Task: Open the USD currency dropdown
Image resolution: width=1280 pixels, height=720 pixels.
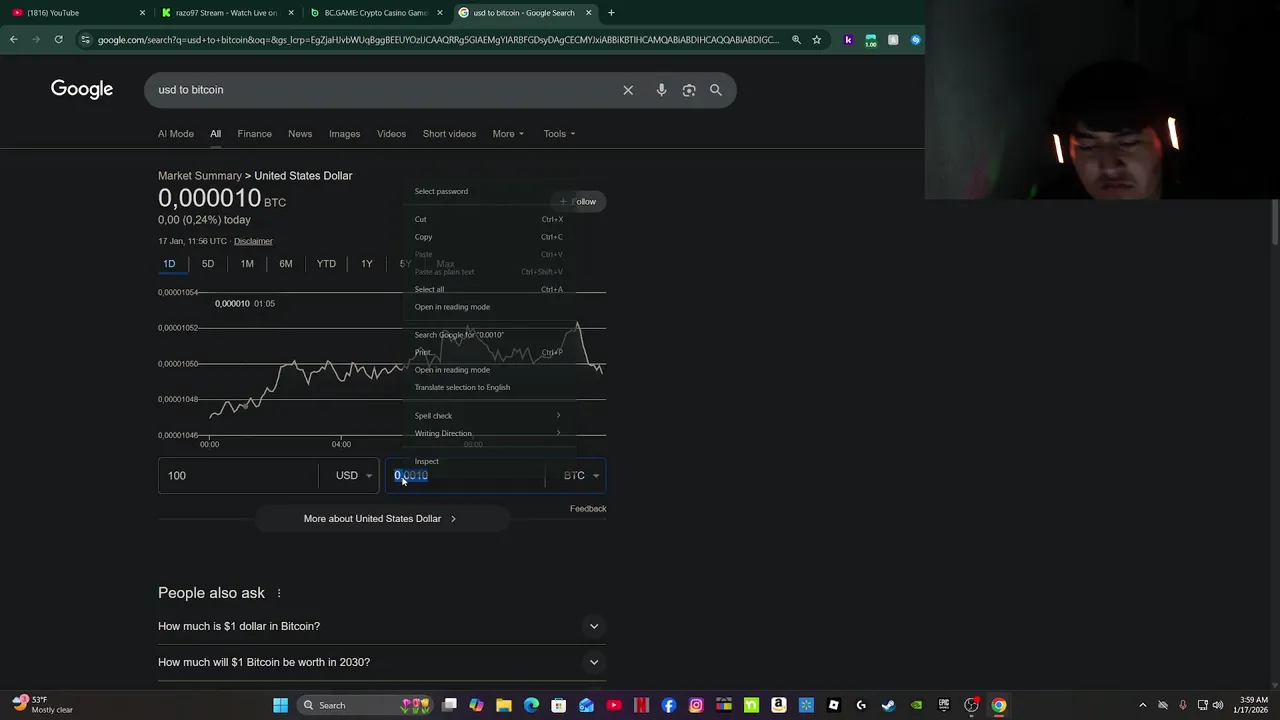Action: click(x=354, y=476)
